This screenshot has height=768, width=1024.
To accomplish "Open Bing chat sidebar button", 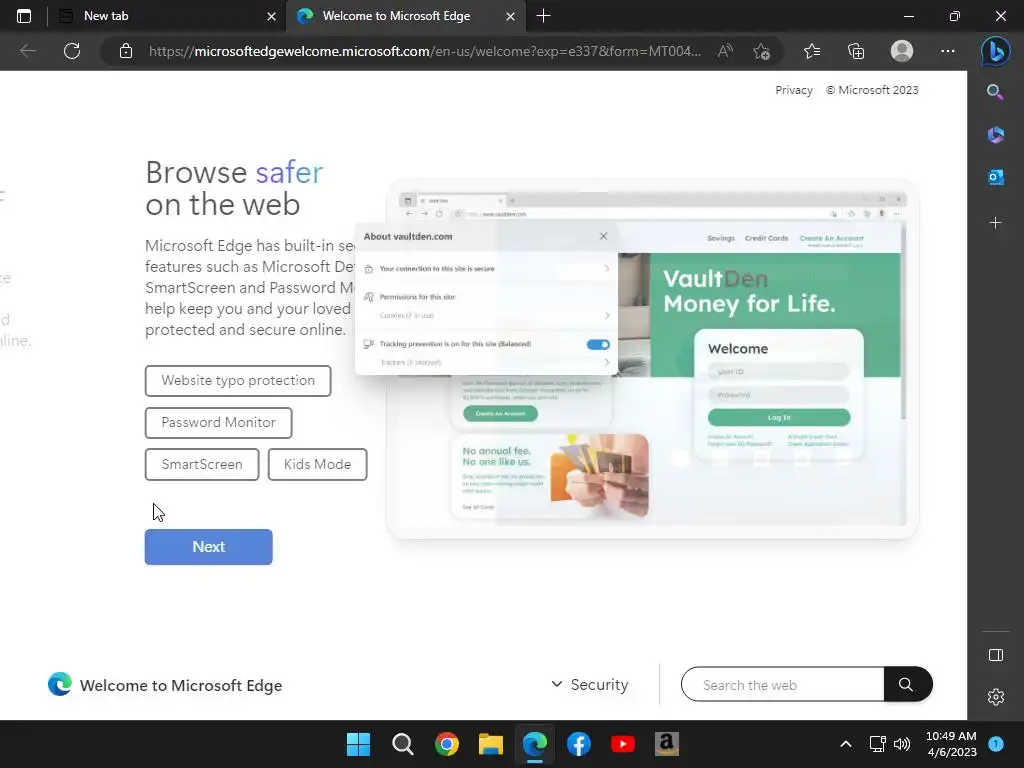I will pyautogui.click(x=995, y=51).
